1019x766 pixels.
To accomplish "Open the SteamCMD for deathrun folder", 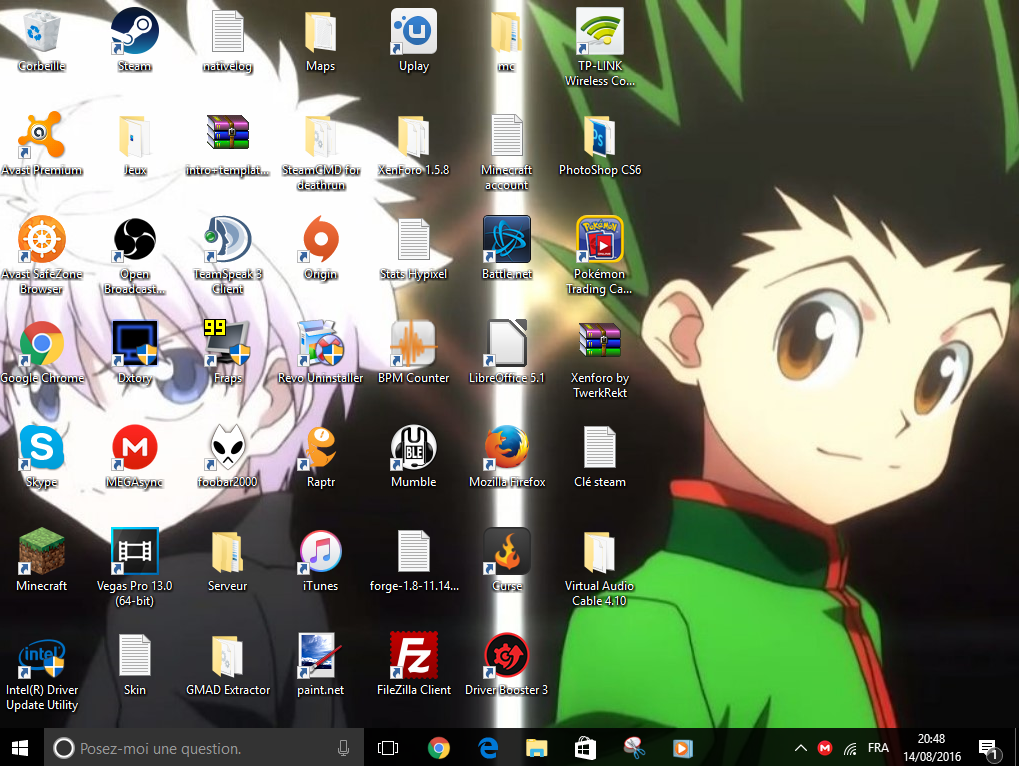I will [320, 135].
